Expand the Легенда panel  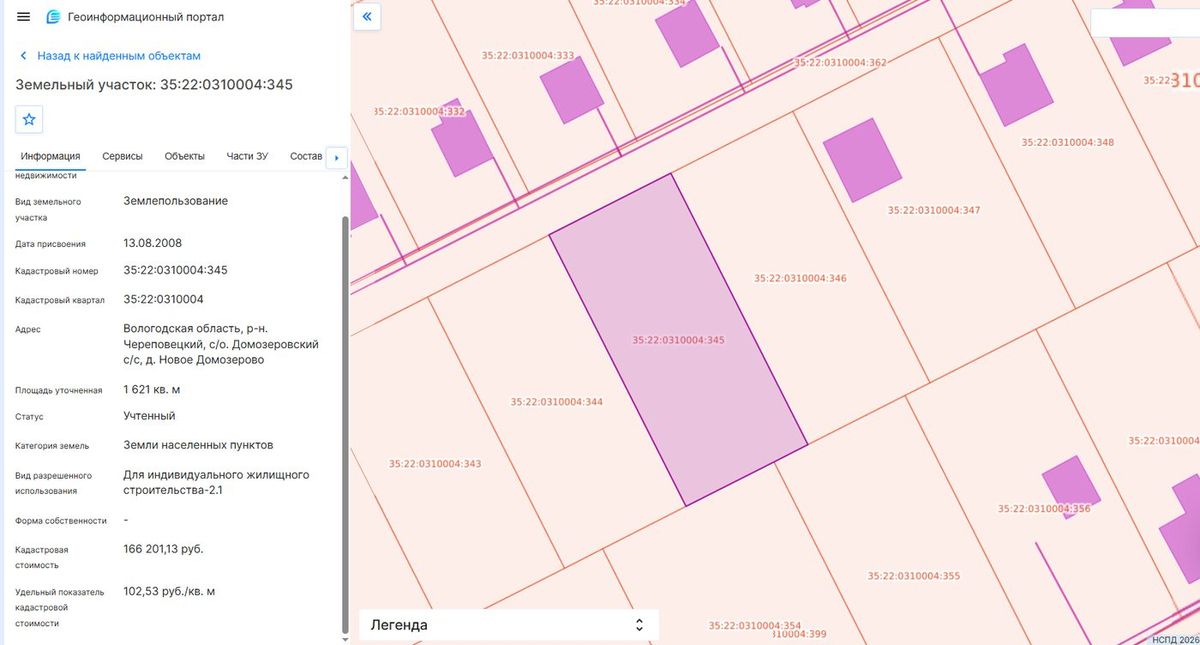coord(509,625)
